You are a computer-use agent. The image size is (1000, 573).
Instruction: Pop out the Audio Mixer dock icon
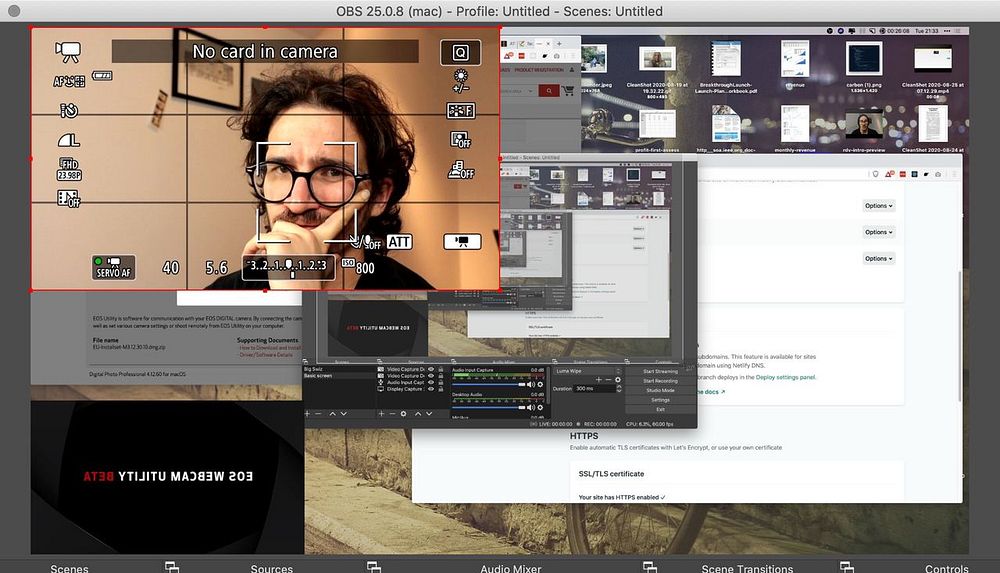649,567
